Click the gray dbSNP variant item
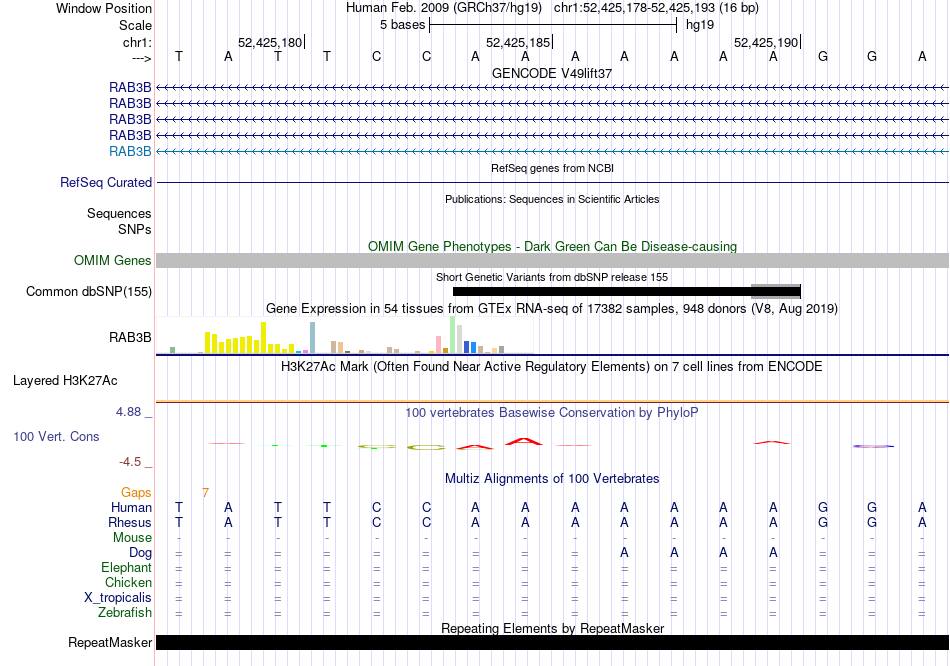Image resolution: width=950 pixels, height=666 pixels. 776,291
